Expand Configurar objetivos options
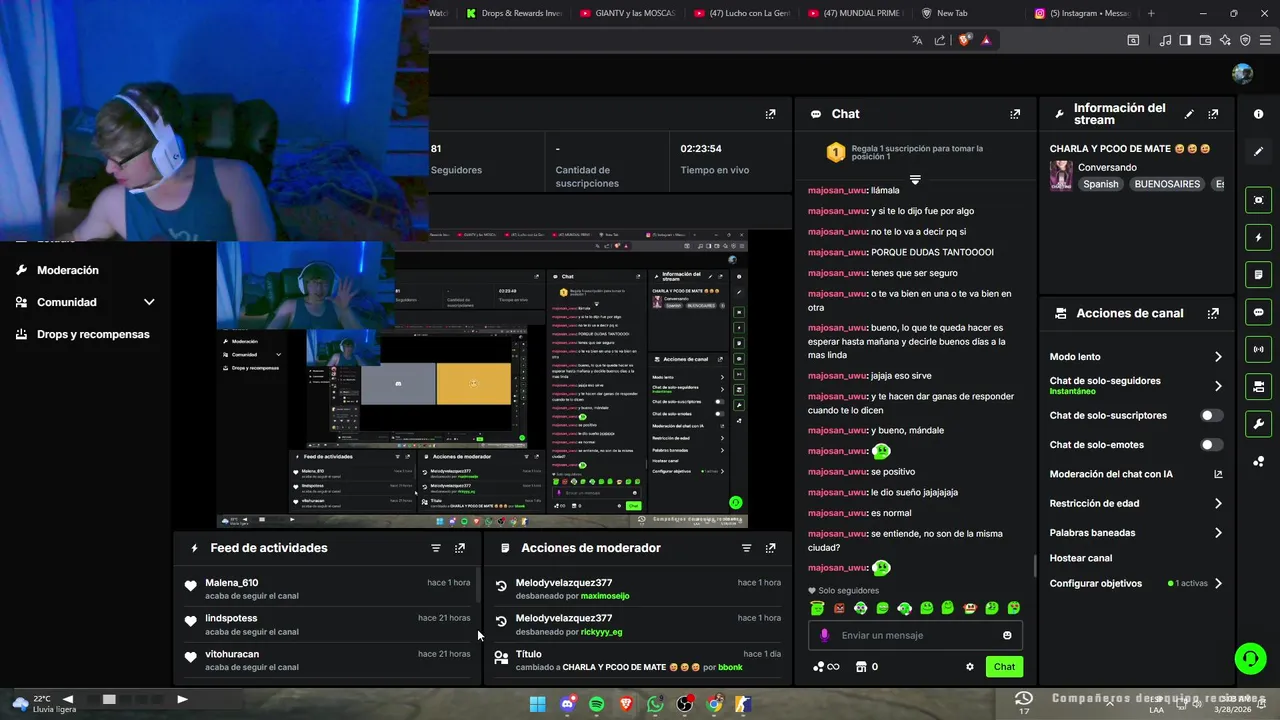 pyautogui.click(x=1218, y=583)
